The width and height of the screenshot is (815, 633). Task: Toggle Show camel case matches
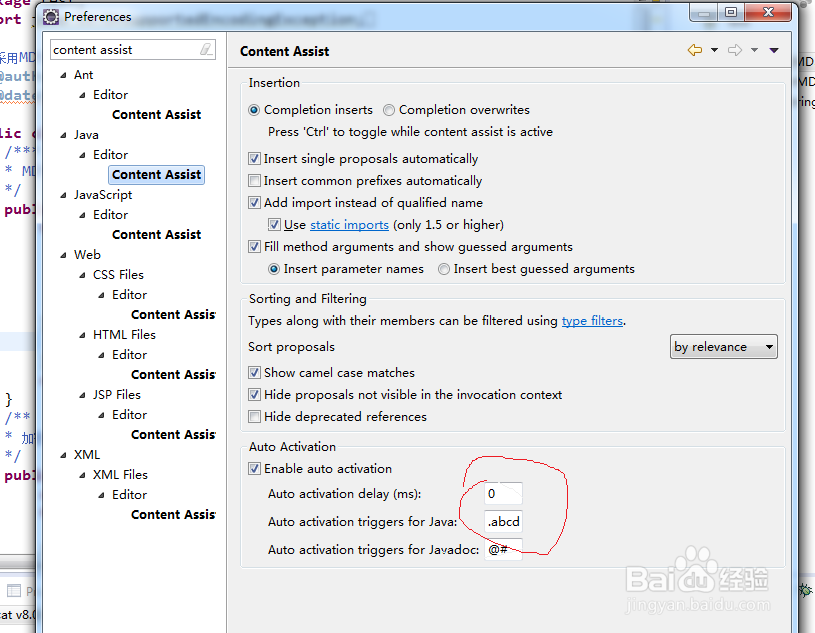click(254, 373)
